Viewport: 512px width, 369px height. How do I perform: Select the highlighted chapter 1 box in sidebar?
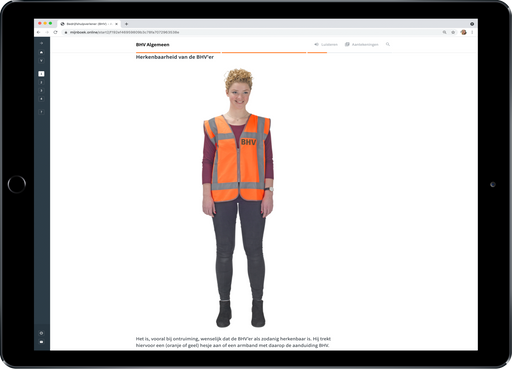[41, 74]
